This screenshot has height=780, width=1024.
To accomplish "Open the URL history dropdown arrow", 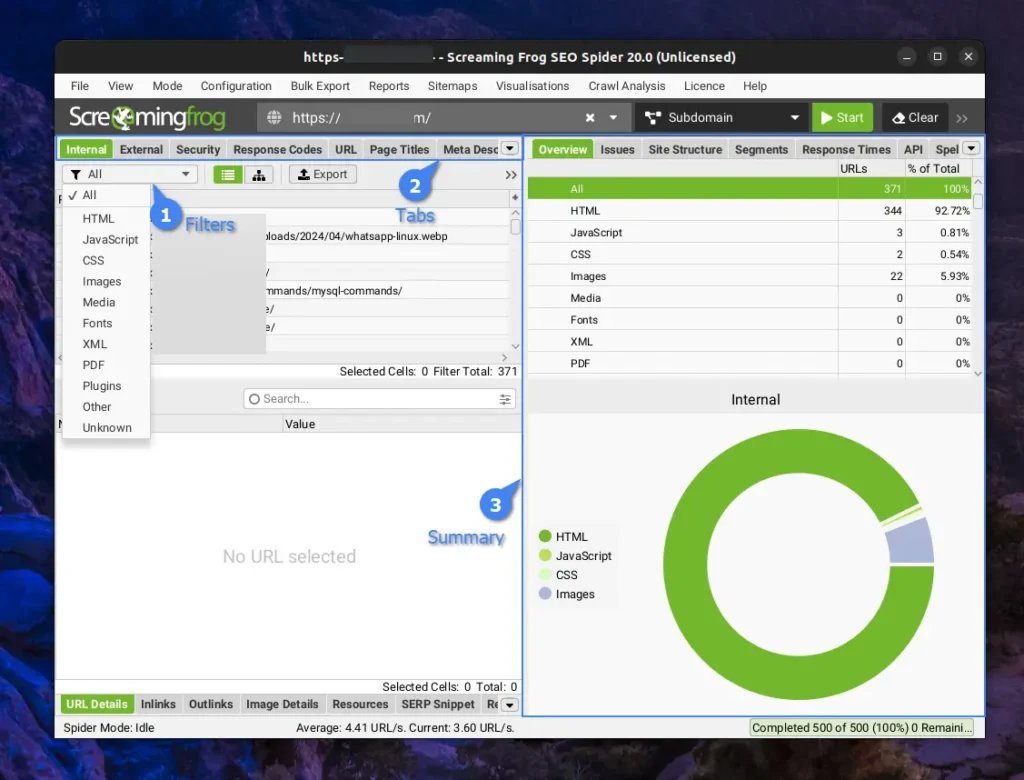I will 613,118.
